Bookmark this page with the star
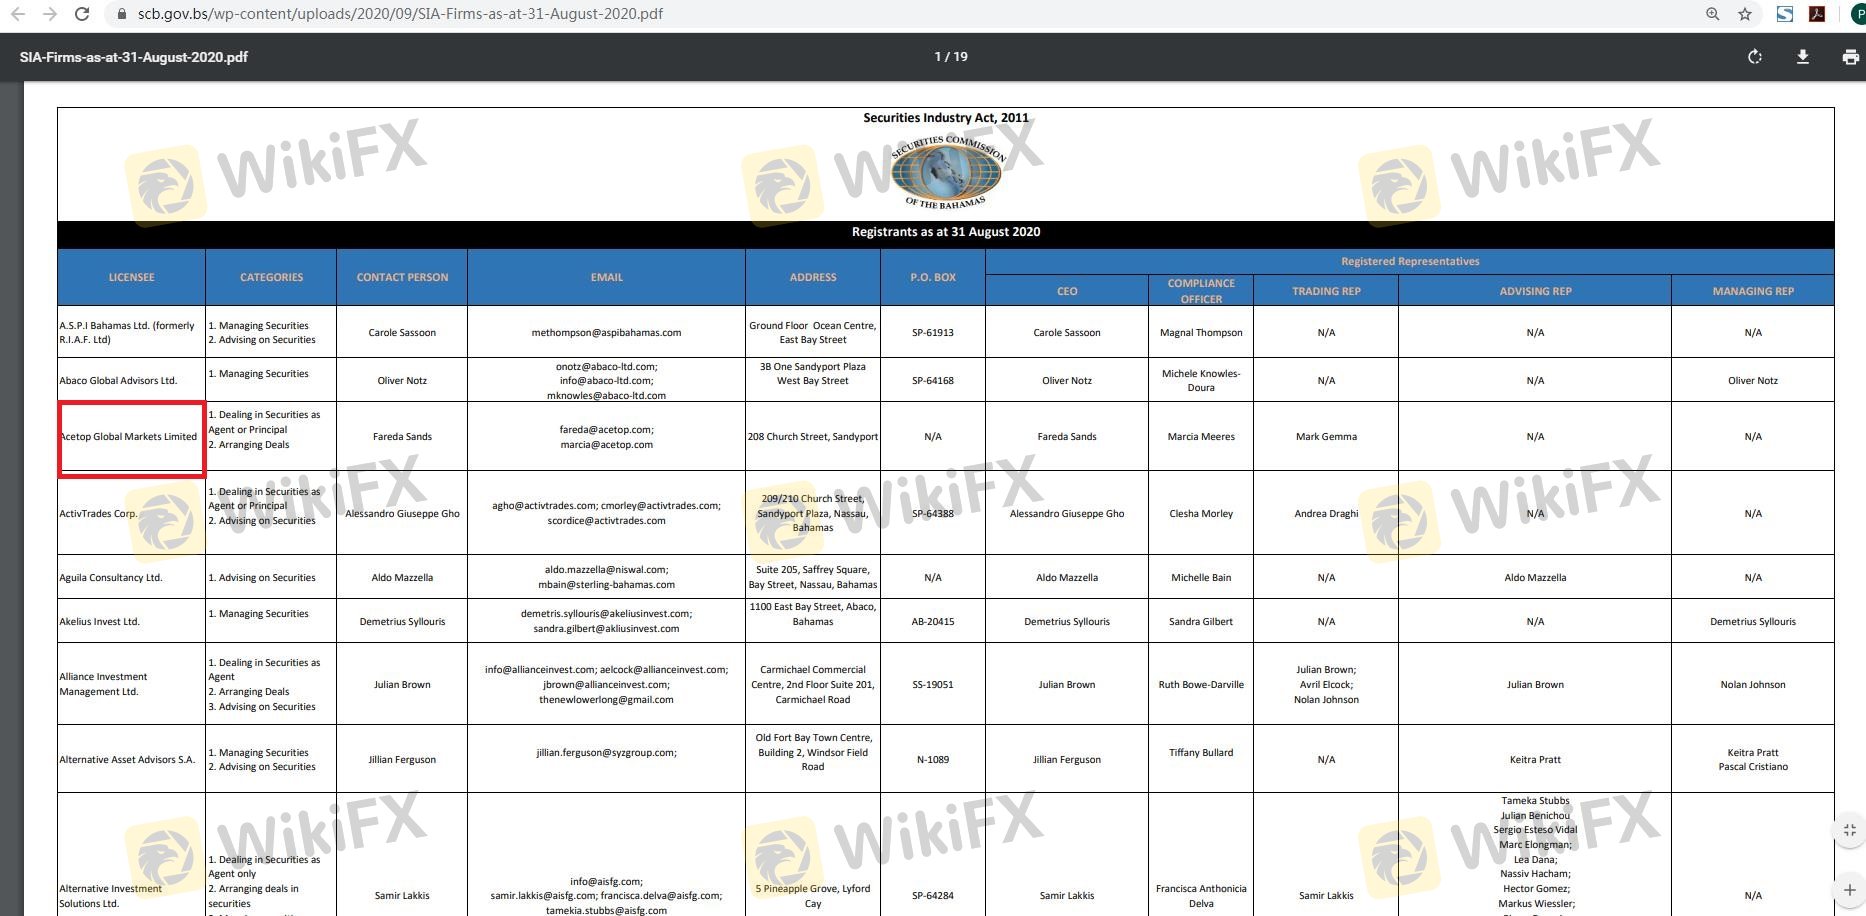Viewport: 1866px width, 916px height. tap(1745, 14)
